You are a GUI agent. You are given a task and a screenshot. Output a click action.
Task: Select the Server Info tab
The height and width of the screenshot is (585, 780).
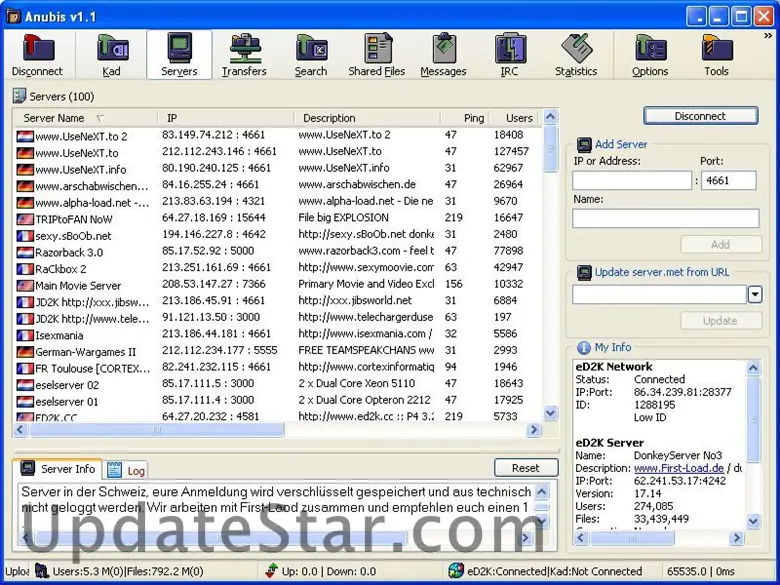click(x=58, y=469)
